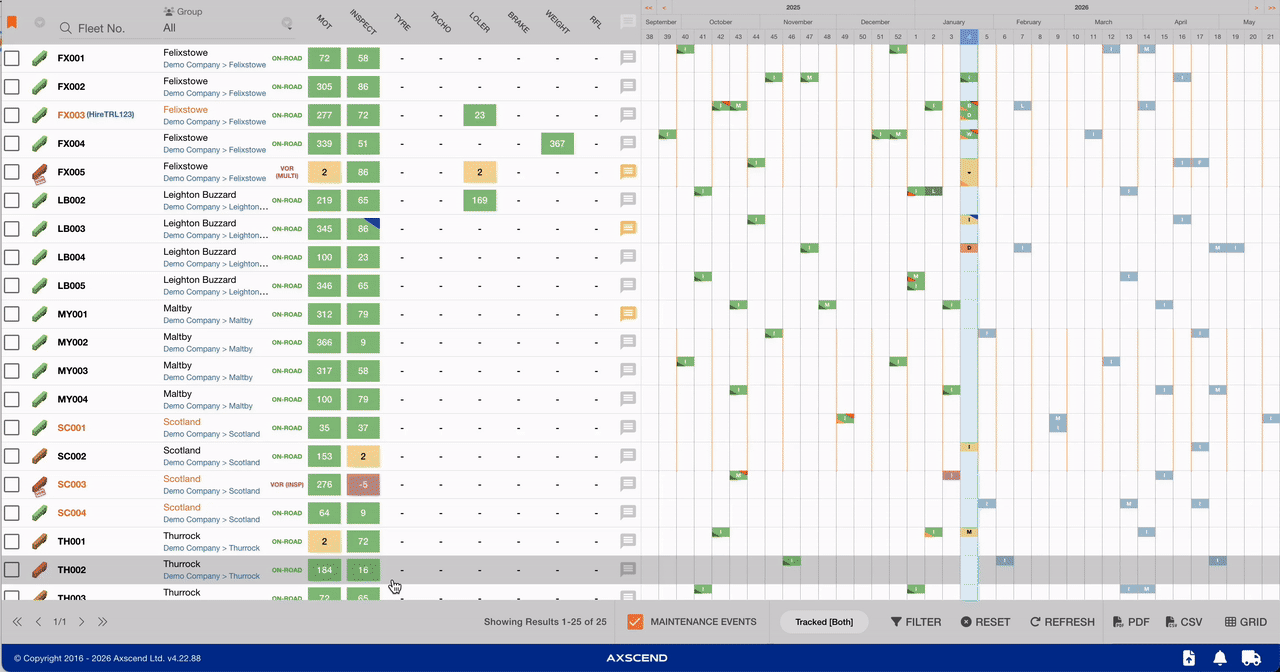Expand the dropdown next to bookmark icon
This screenshot has width=1280, height=672.
point(39,22)
